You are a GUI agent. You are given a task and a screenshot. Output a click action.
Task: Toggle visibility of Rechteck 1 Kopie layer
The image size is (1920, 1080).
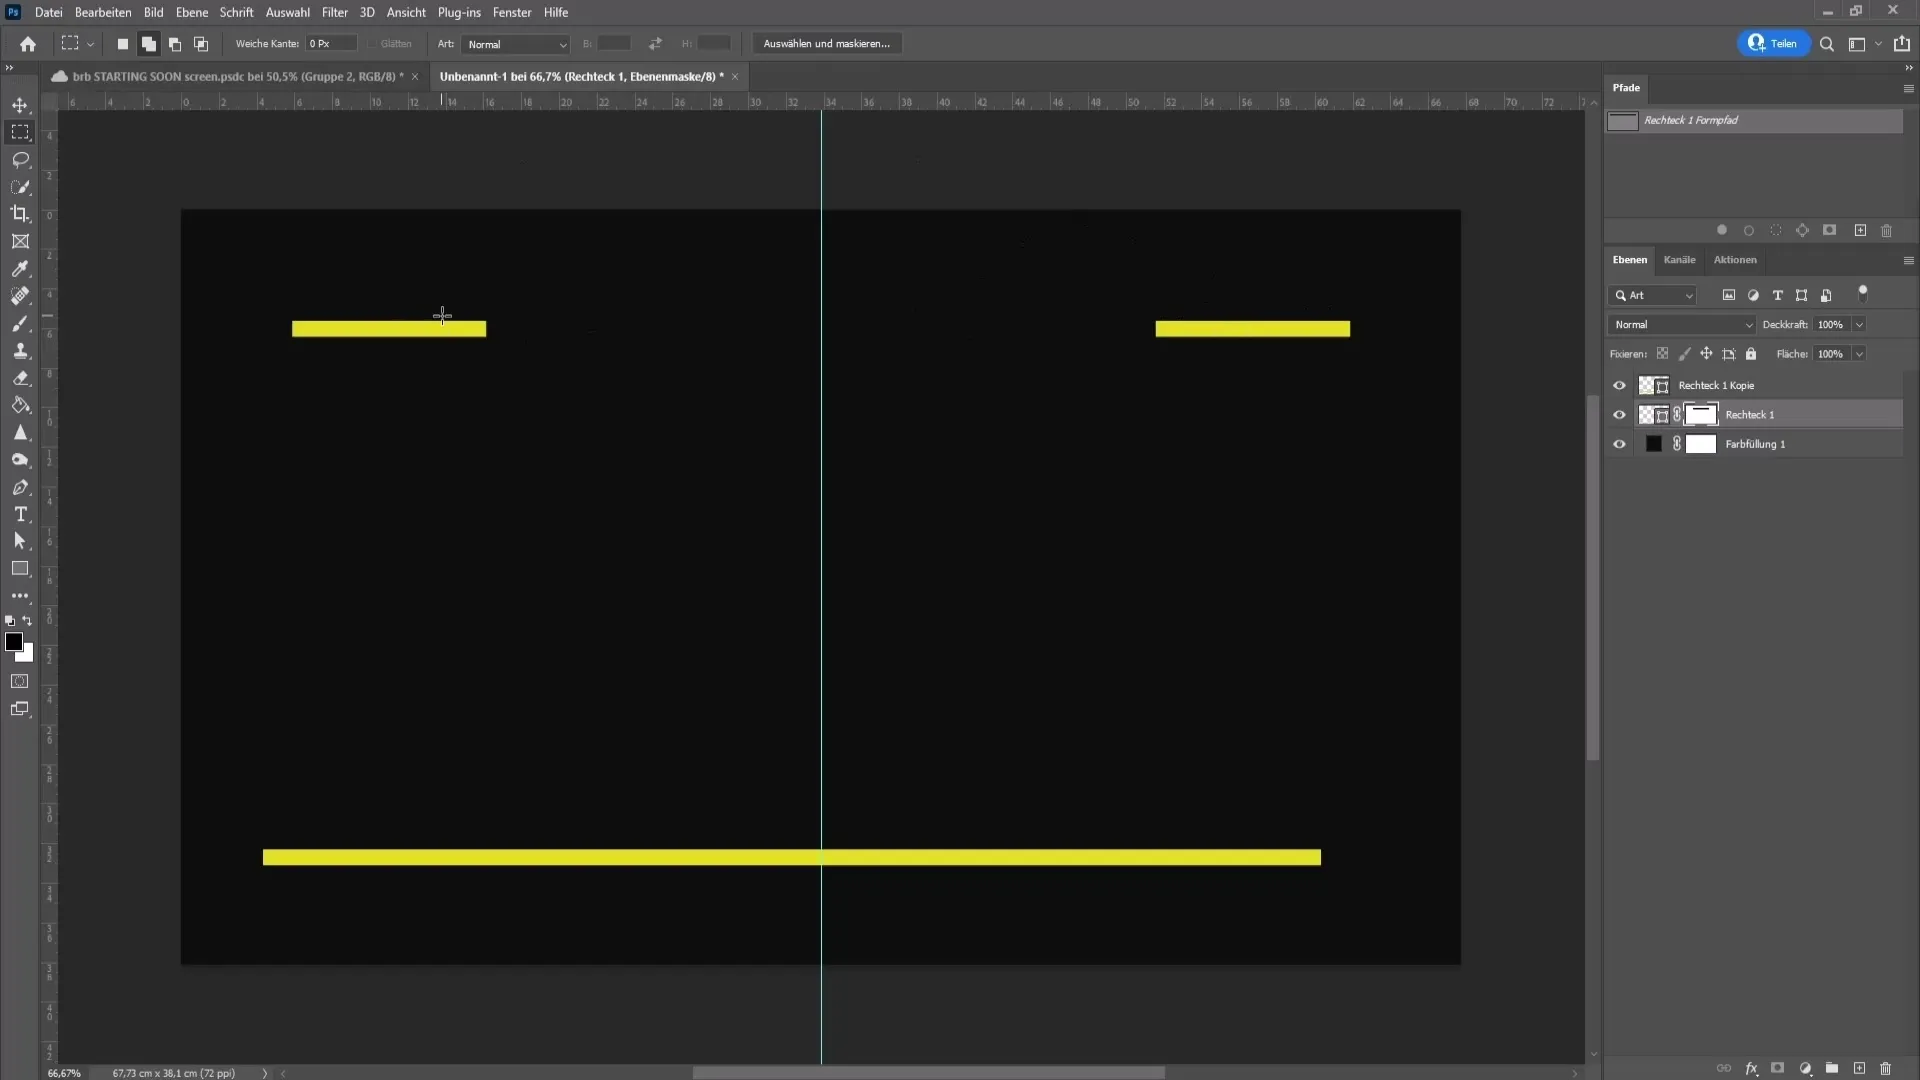(1619, 385)
